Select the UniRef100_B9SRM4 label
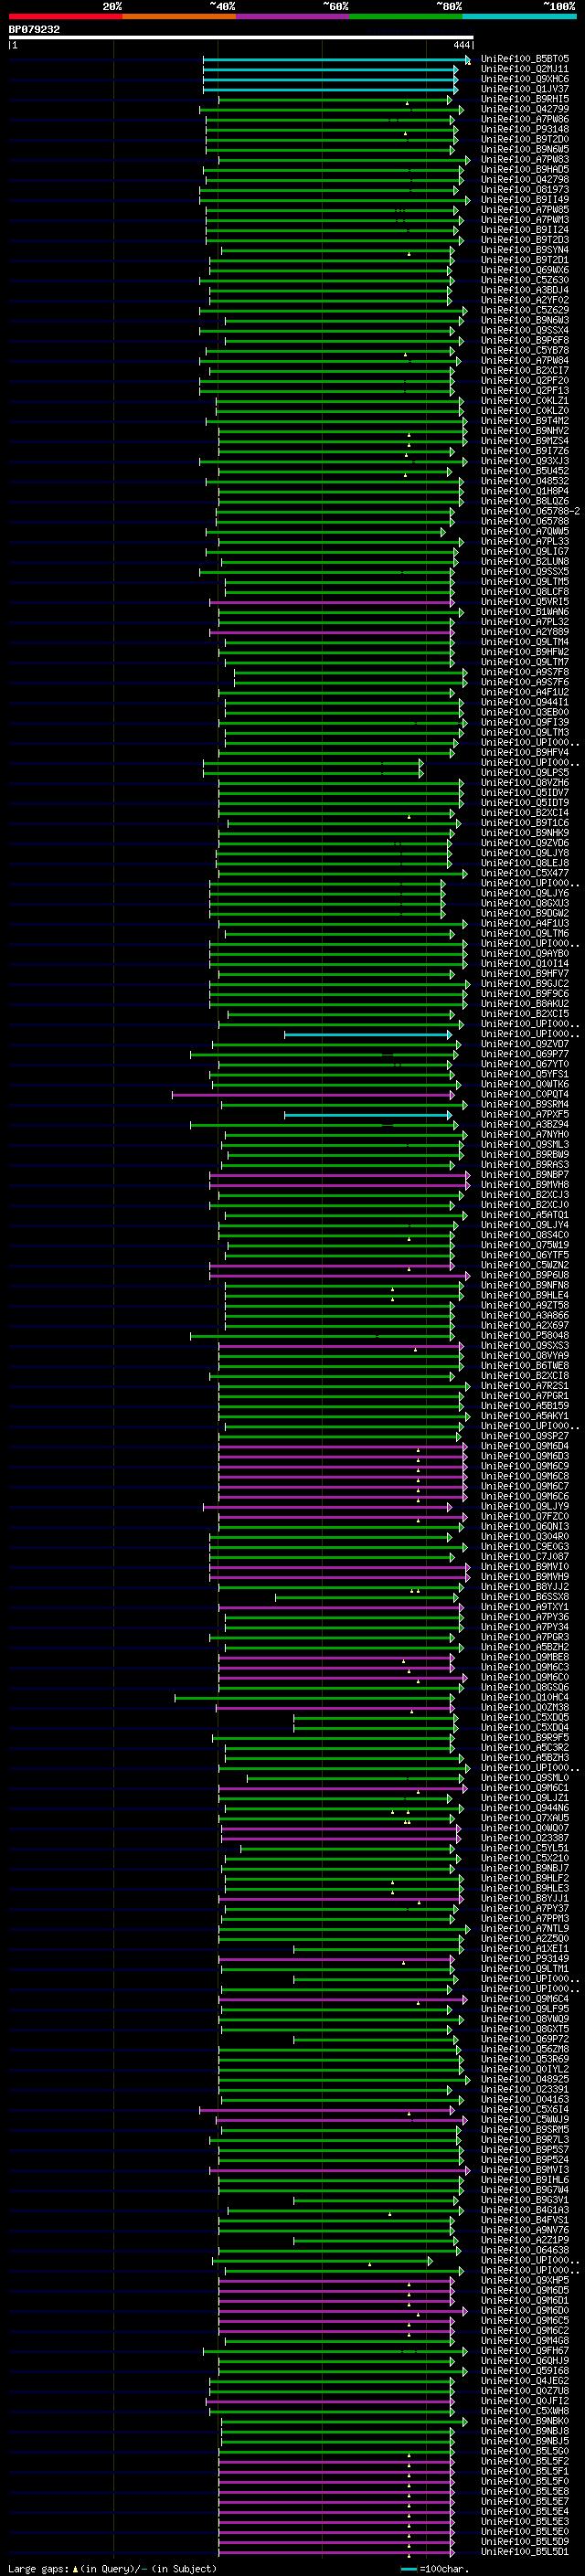Image resolution: width=585 pixels, height=2576 pixels. pyautogui.click(x=525, y=1105)
